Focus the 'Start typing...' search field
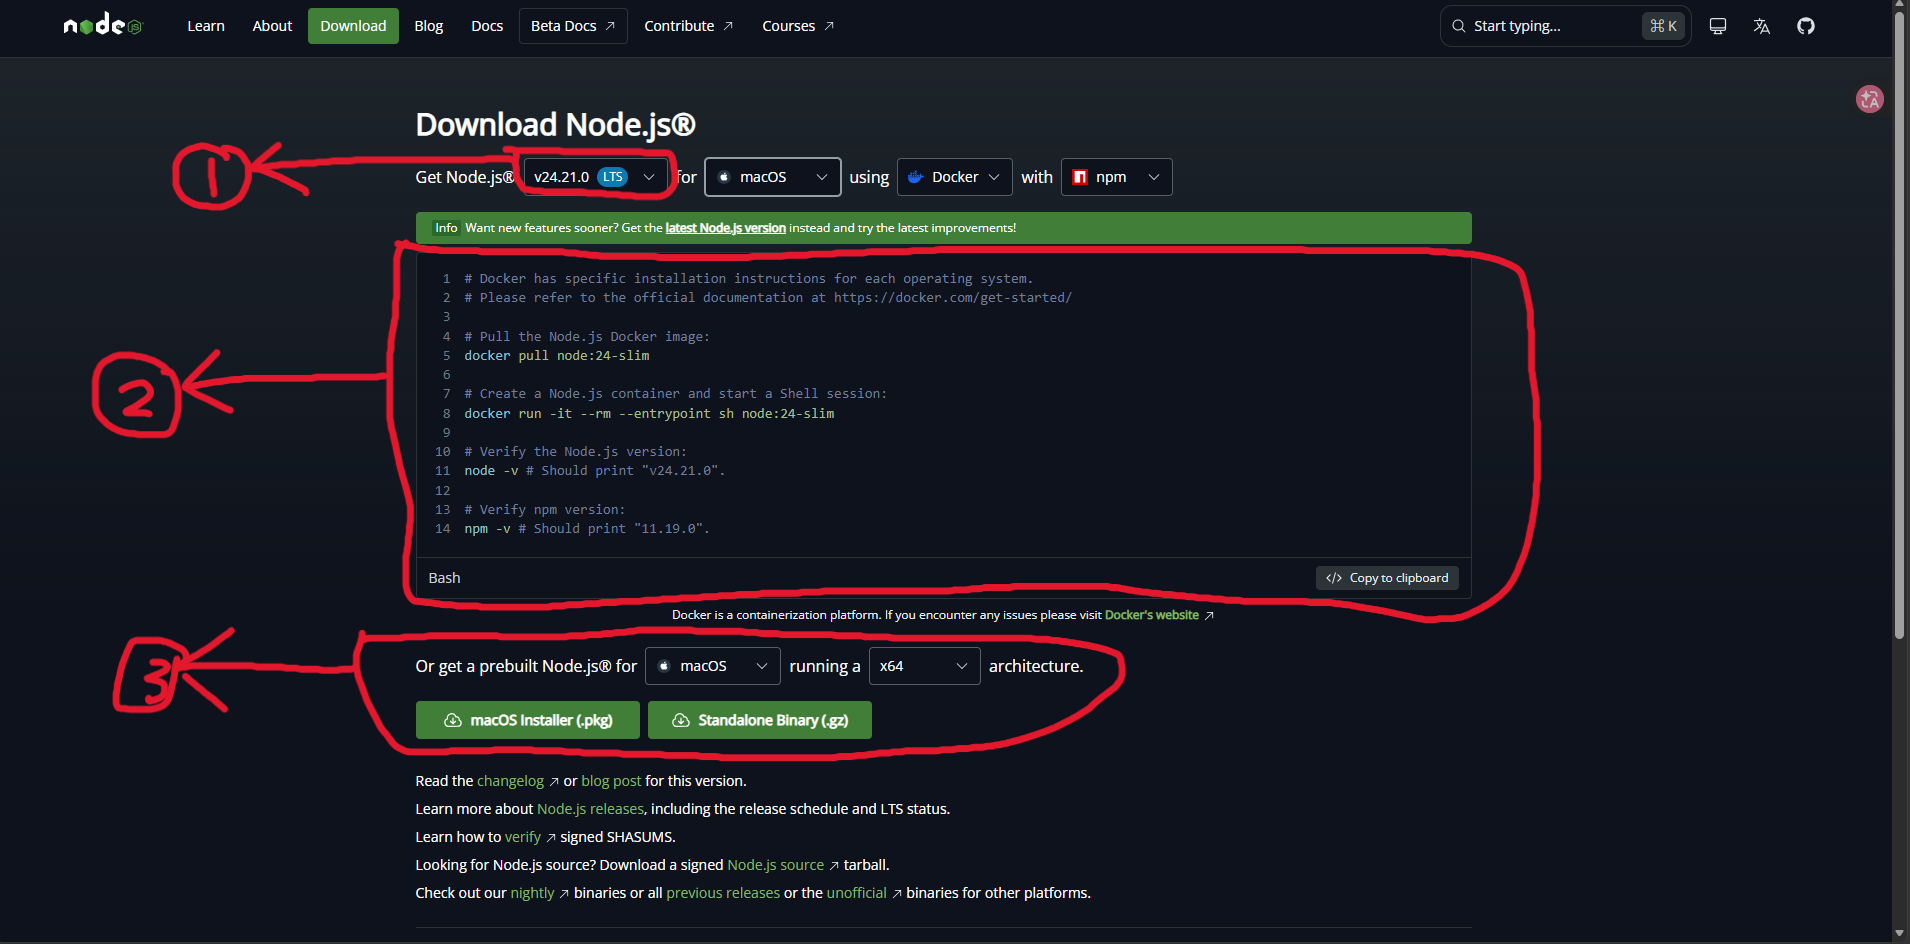 click(1565, 26)
